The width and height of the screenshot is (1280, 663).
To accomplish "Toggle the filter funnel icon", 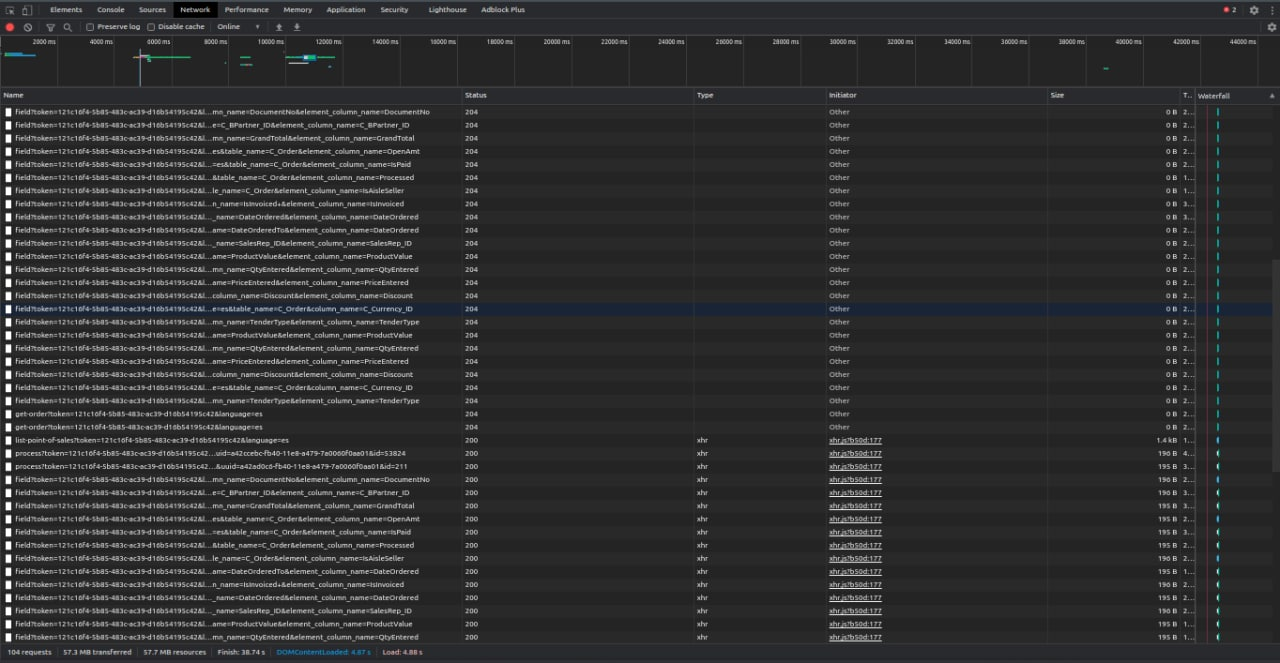I will (x=50, y=27).
